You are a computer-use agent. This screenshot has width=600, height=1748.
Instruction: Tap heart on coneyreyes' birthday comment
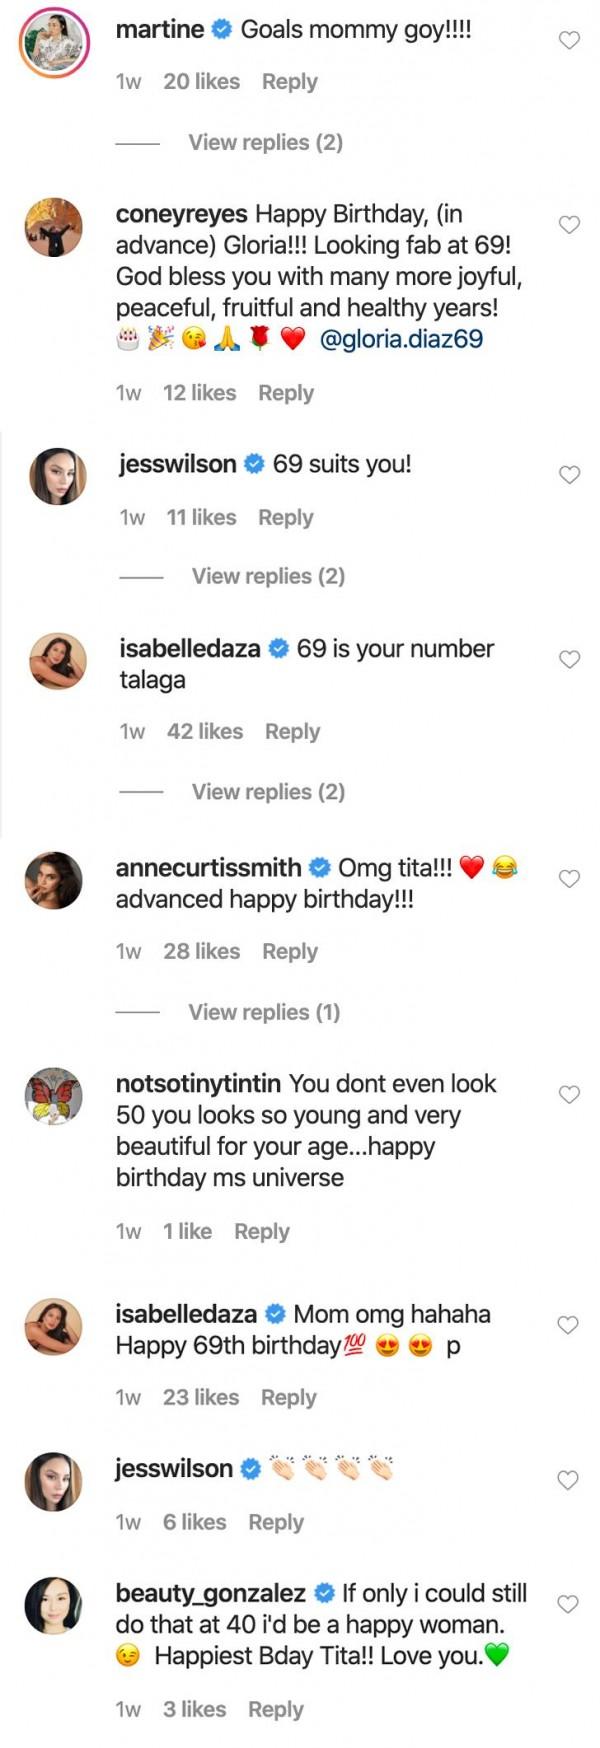click(x=569, y=225)
